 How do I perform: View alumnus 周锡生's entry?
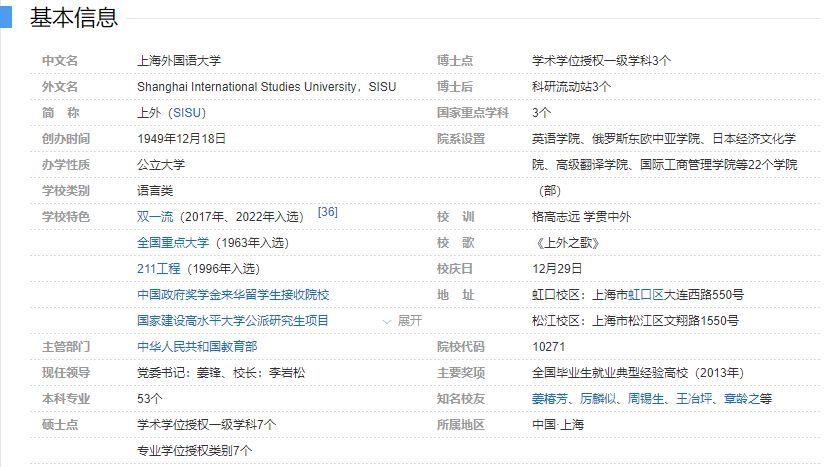pos(647,399)
